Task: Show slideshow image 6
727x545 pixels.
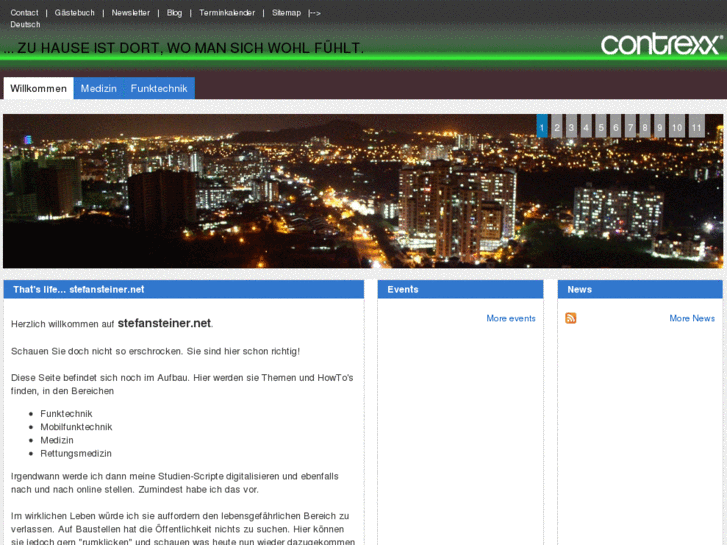Action: click(x=616, y=126)
